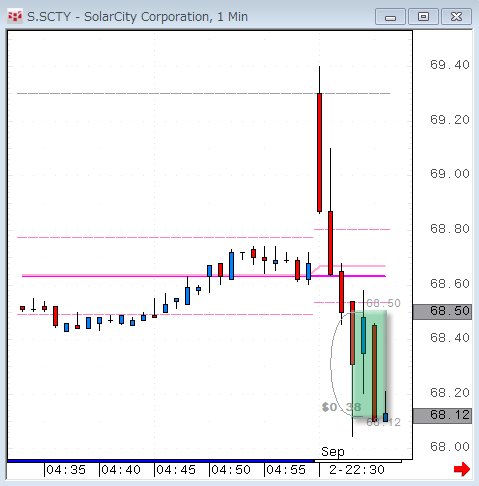479x486 pixels.
Task: Click the 68.40 price axis label
Action: [x=450, y=338]
